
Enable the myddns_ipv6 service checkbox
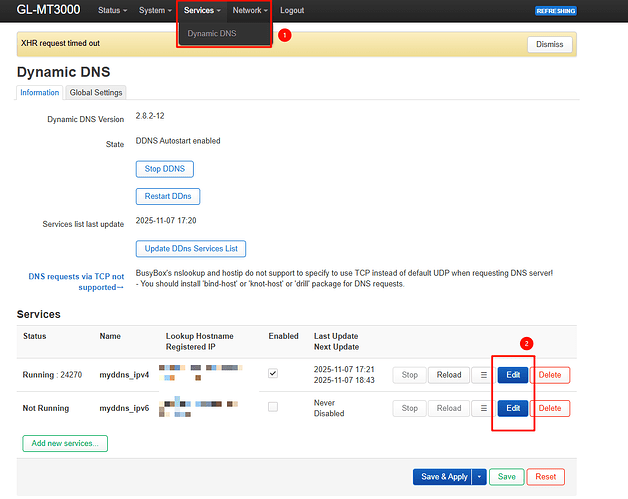point(274,406)
